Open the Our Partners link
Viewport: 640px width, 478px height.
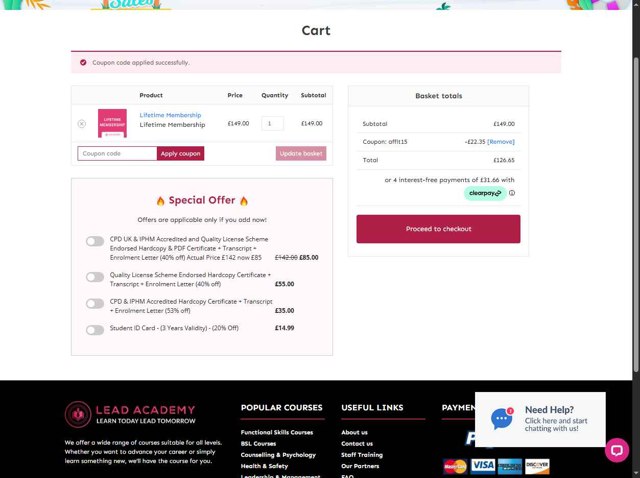pos(360,466)
